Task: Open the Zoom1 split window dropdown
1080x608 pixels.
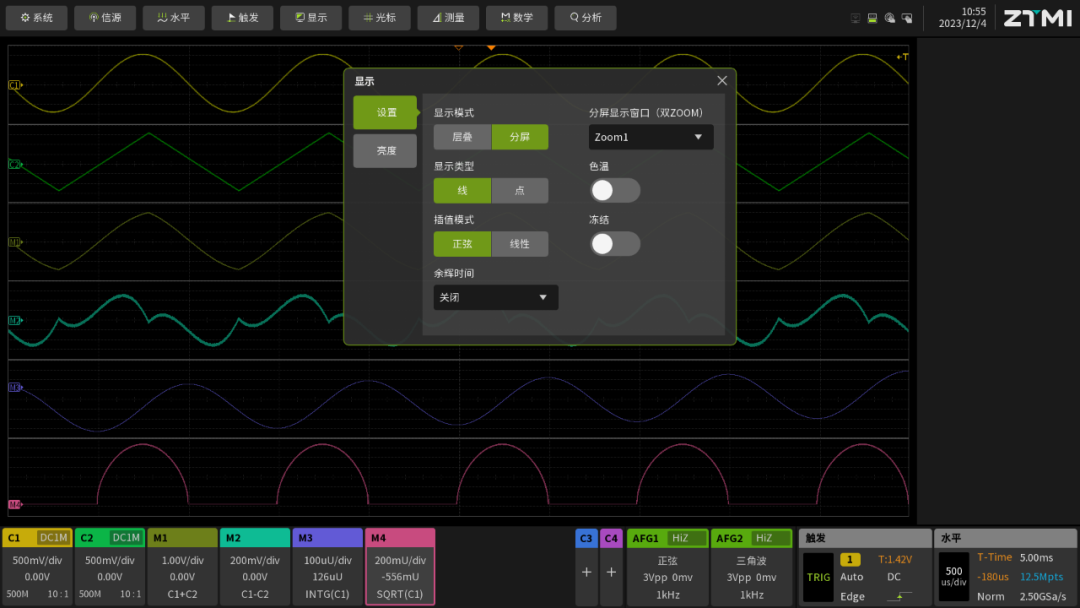Action: pyautogui.click(x=651, y=137)
